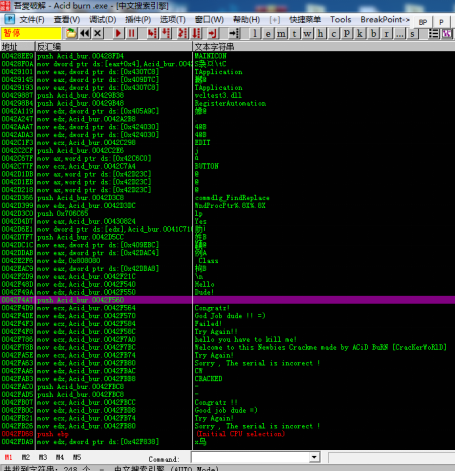Select the highlighted push 0042F4A7 row
Image resolution: width=456 pixels, height=472 pixels.
pyautogui.click(x=228, y=300)
